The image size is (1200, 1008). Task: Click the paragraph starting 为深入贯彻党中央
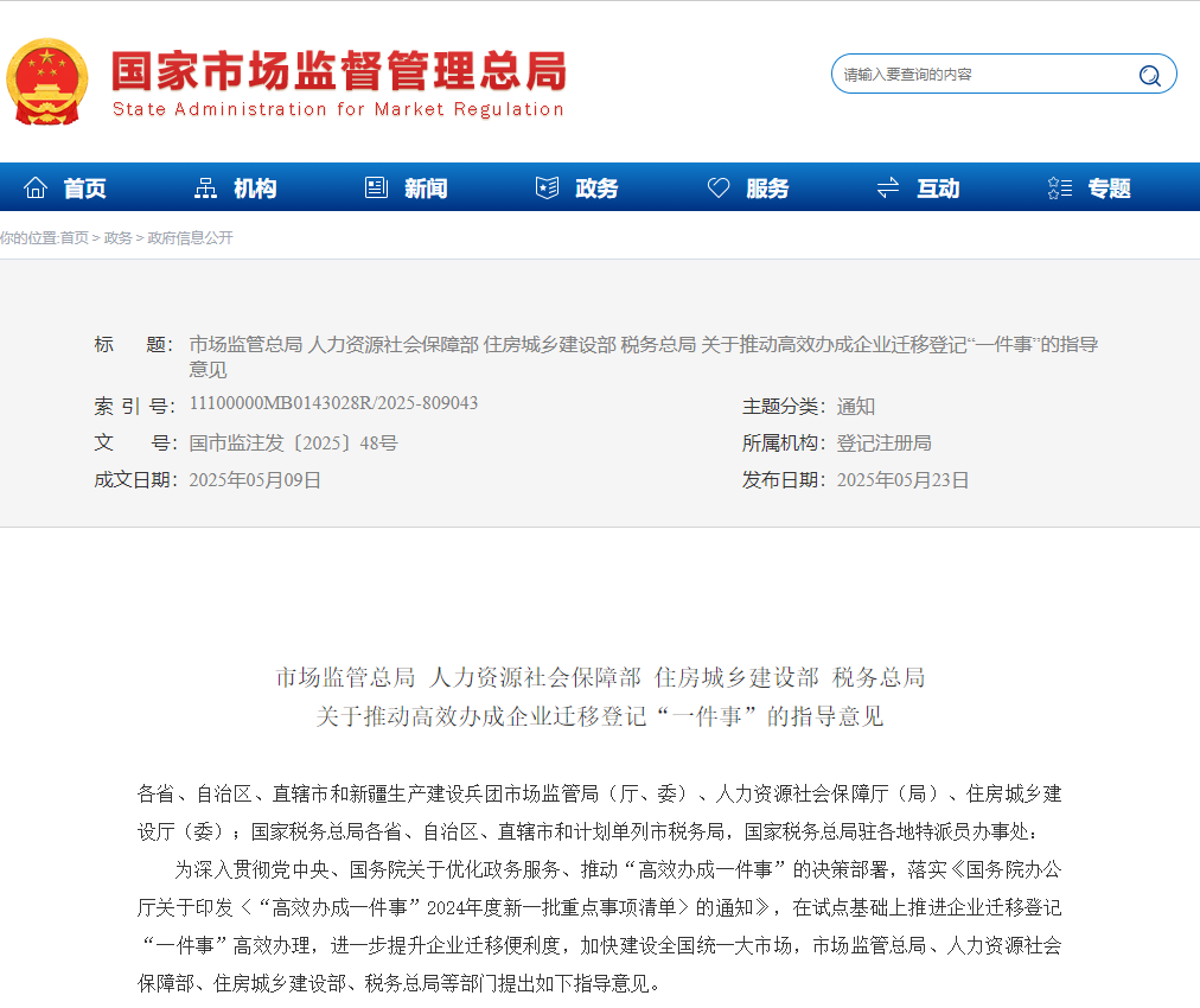pyautogui.click(x=599, y=926)
